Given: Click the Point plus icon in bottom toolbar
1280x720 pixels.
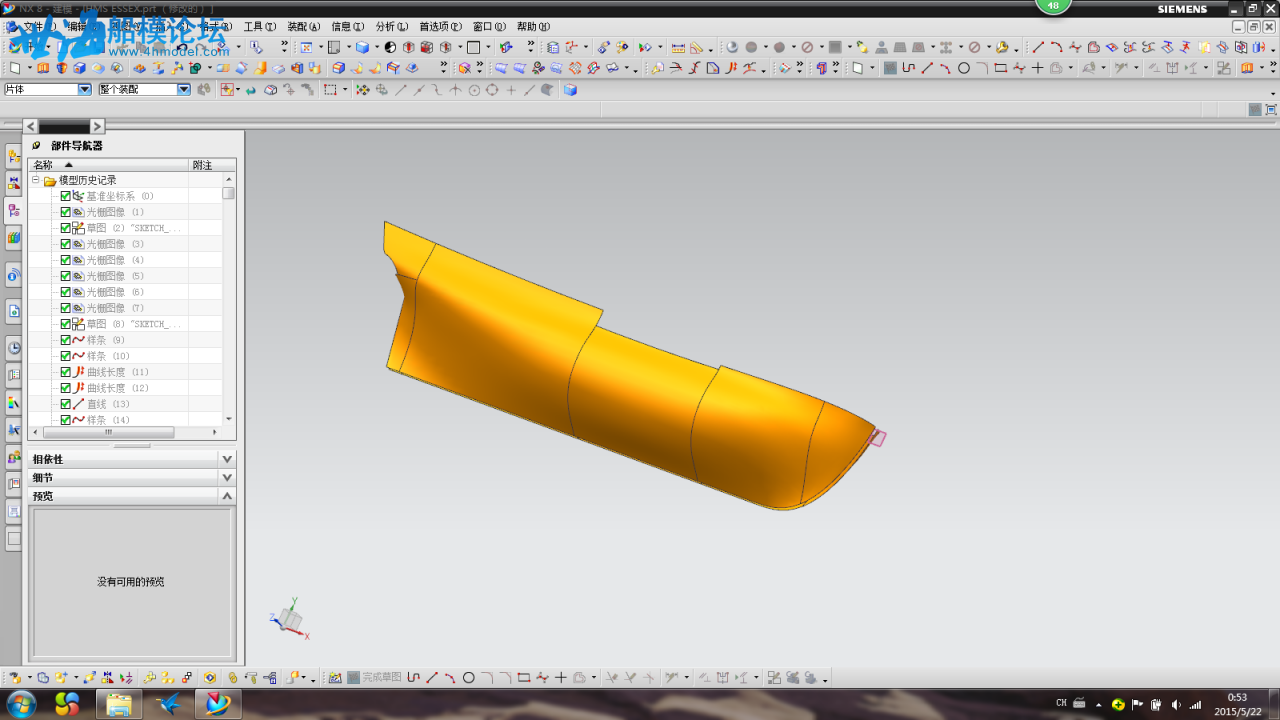Looking at the screenshot, I should pyautogui.click(x=560, y=677).
